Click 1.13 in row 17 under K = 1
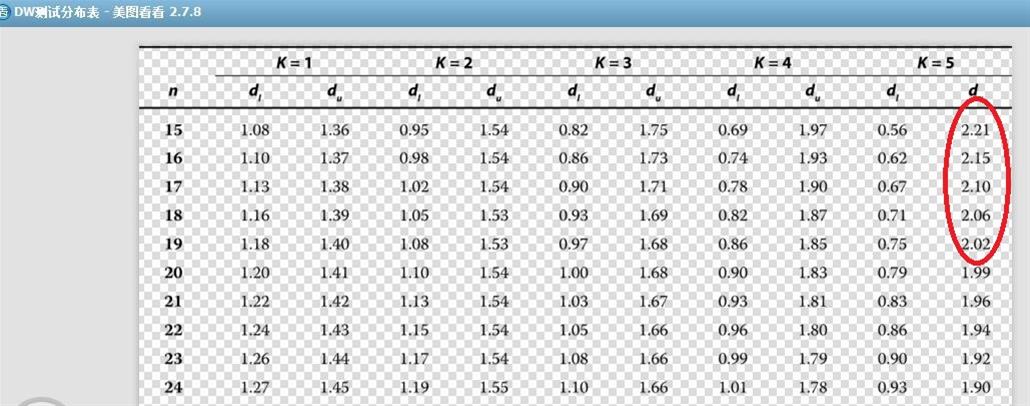Screen dimensions: 1030x406 pyautogui.click(x=255, y=187)
